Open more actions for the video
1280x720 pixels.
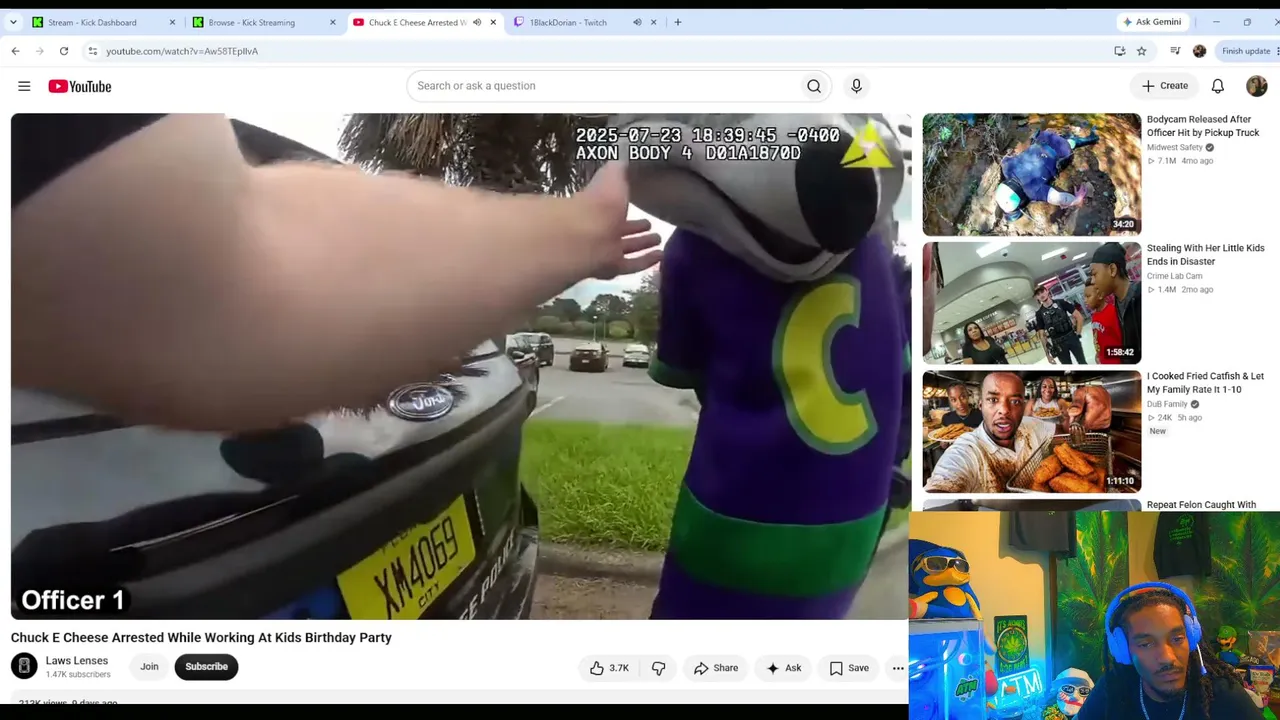[898, 668]
